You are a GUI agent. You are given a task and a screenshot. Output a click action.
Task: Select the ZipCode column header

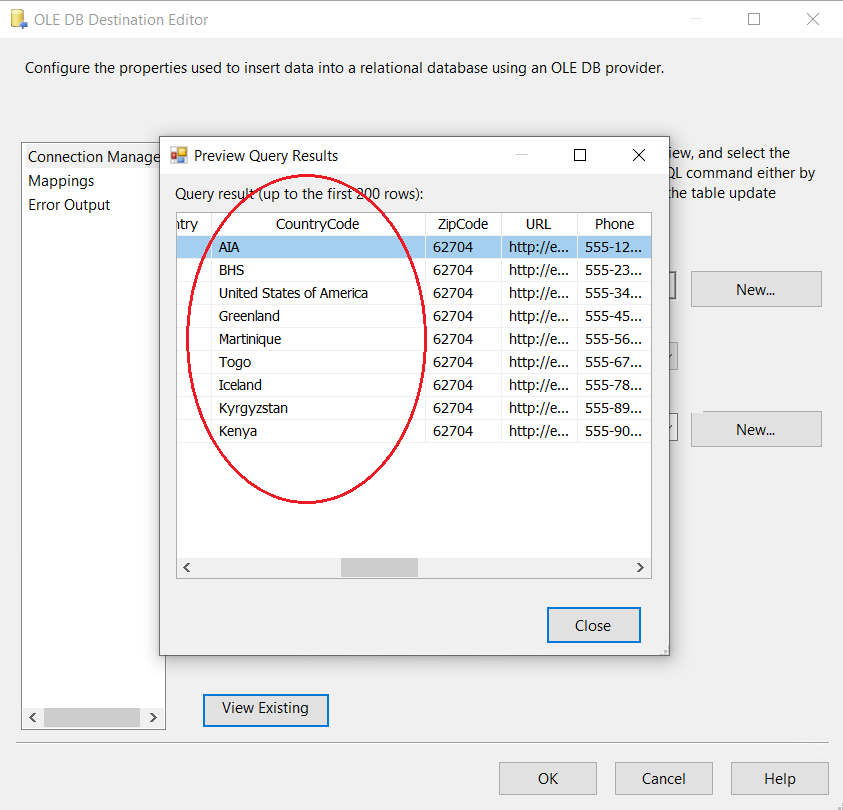point(462,224)
